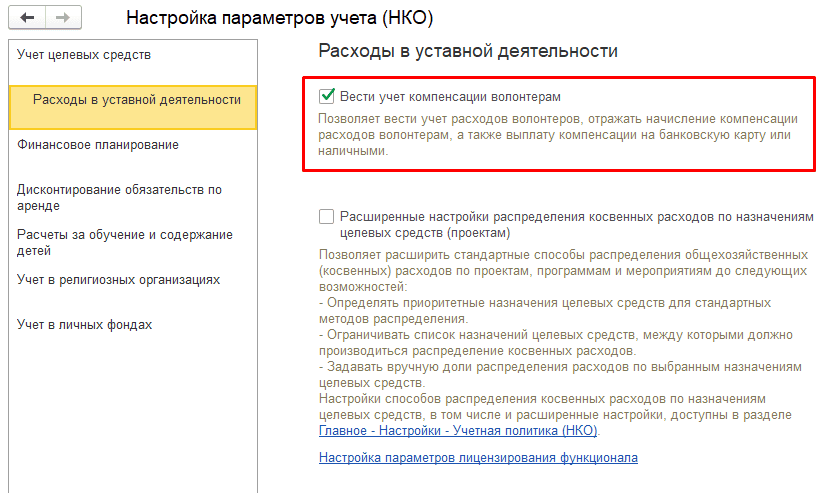Open the 'Учет в личных фондах' section
828x493 pixels.
(x=84, y=325)
